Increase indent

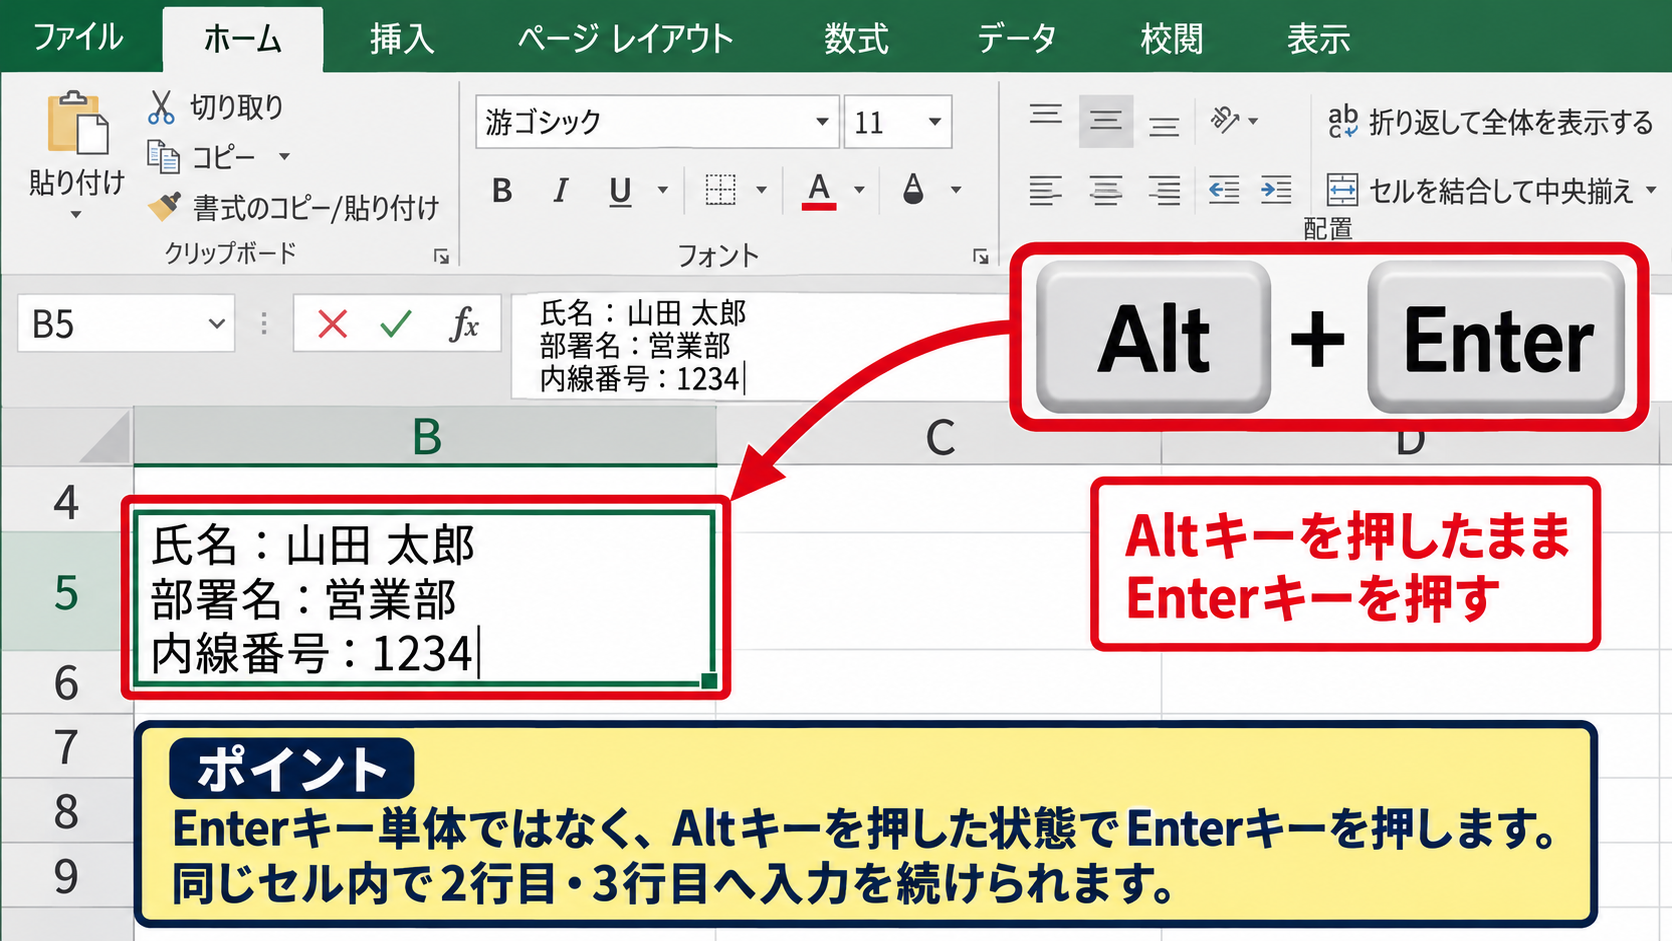pyautogui.click(x=1276, y=189)
